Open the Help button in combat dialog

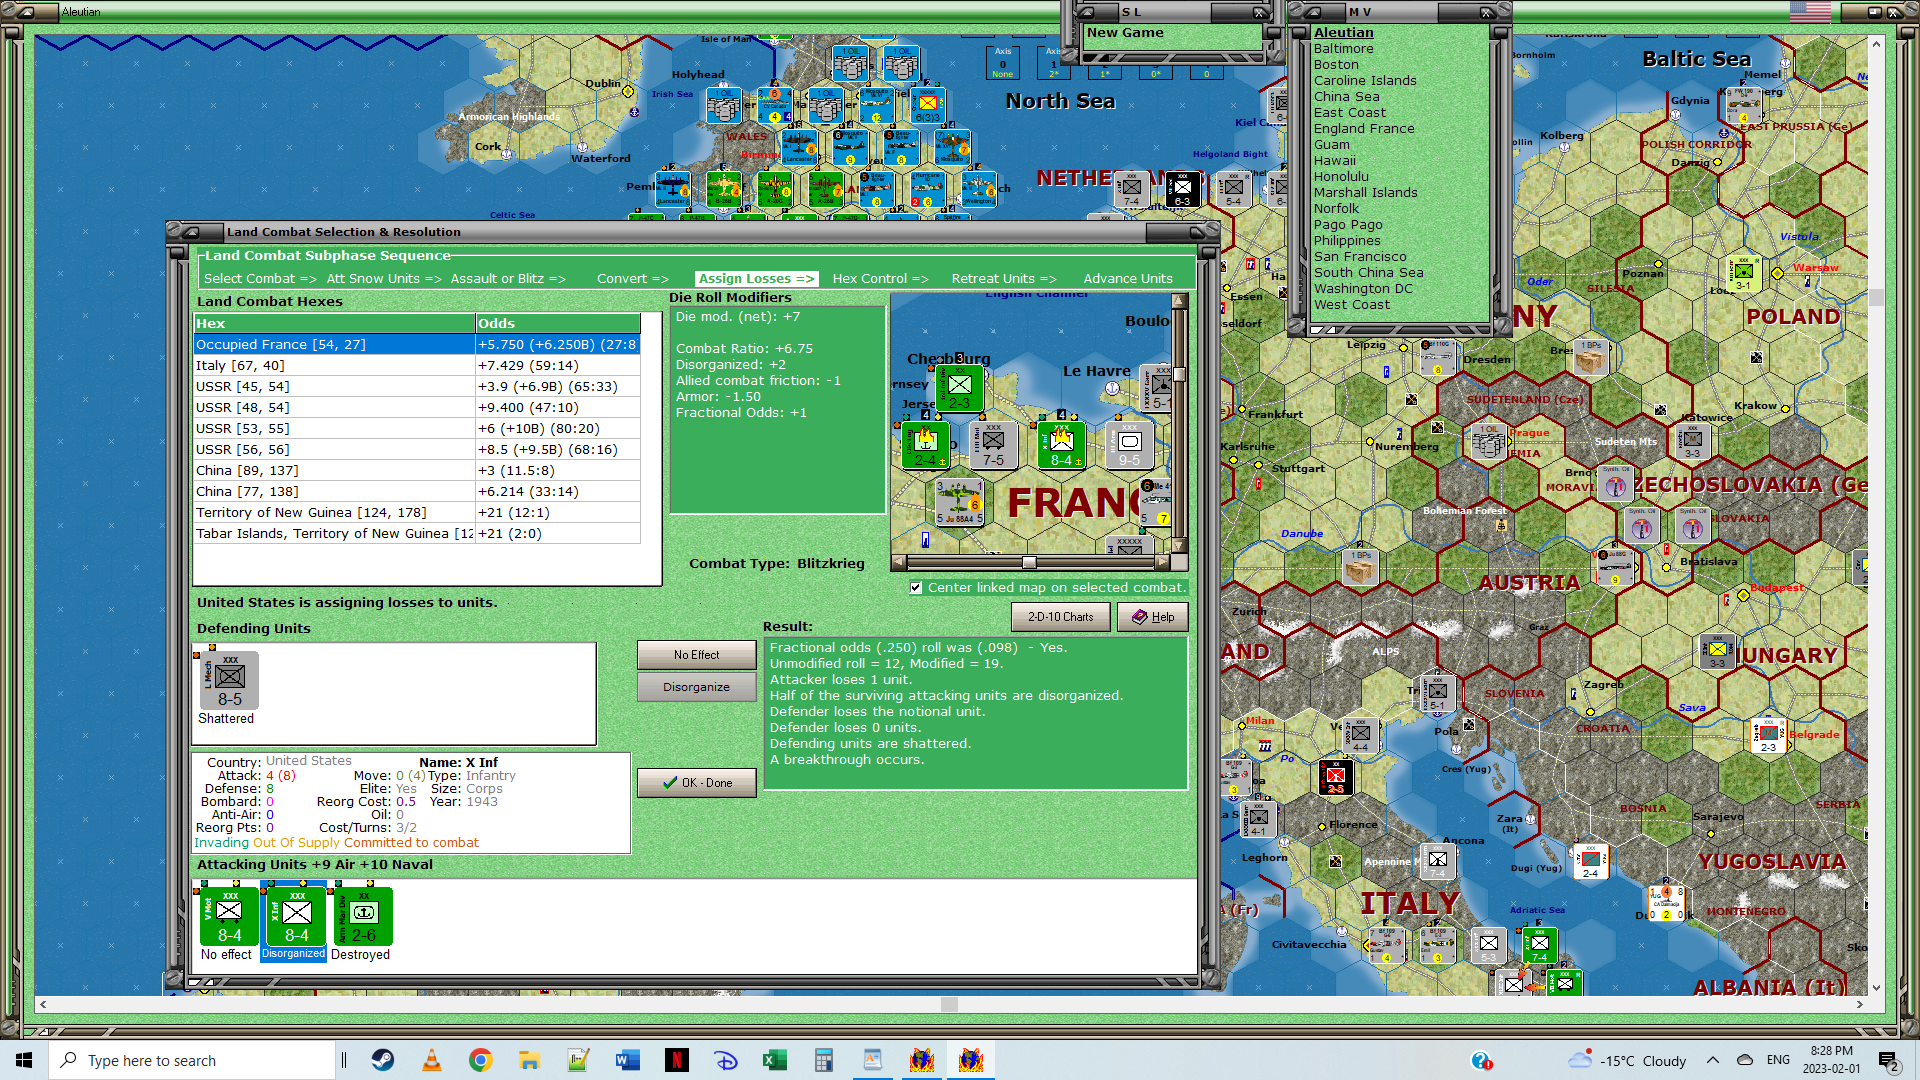1153,617
